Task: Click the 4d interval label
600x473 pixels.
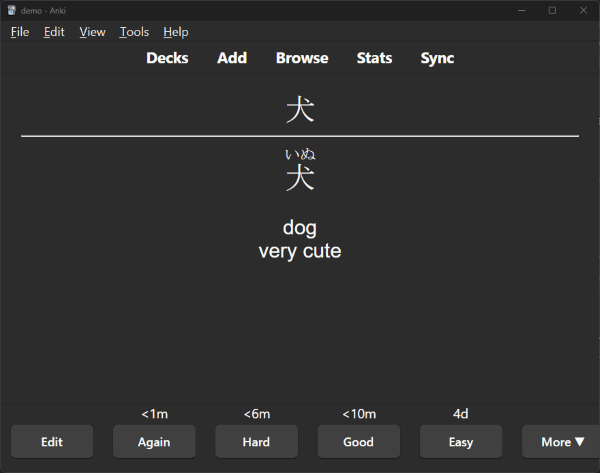Action: point(460,414)
